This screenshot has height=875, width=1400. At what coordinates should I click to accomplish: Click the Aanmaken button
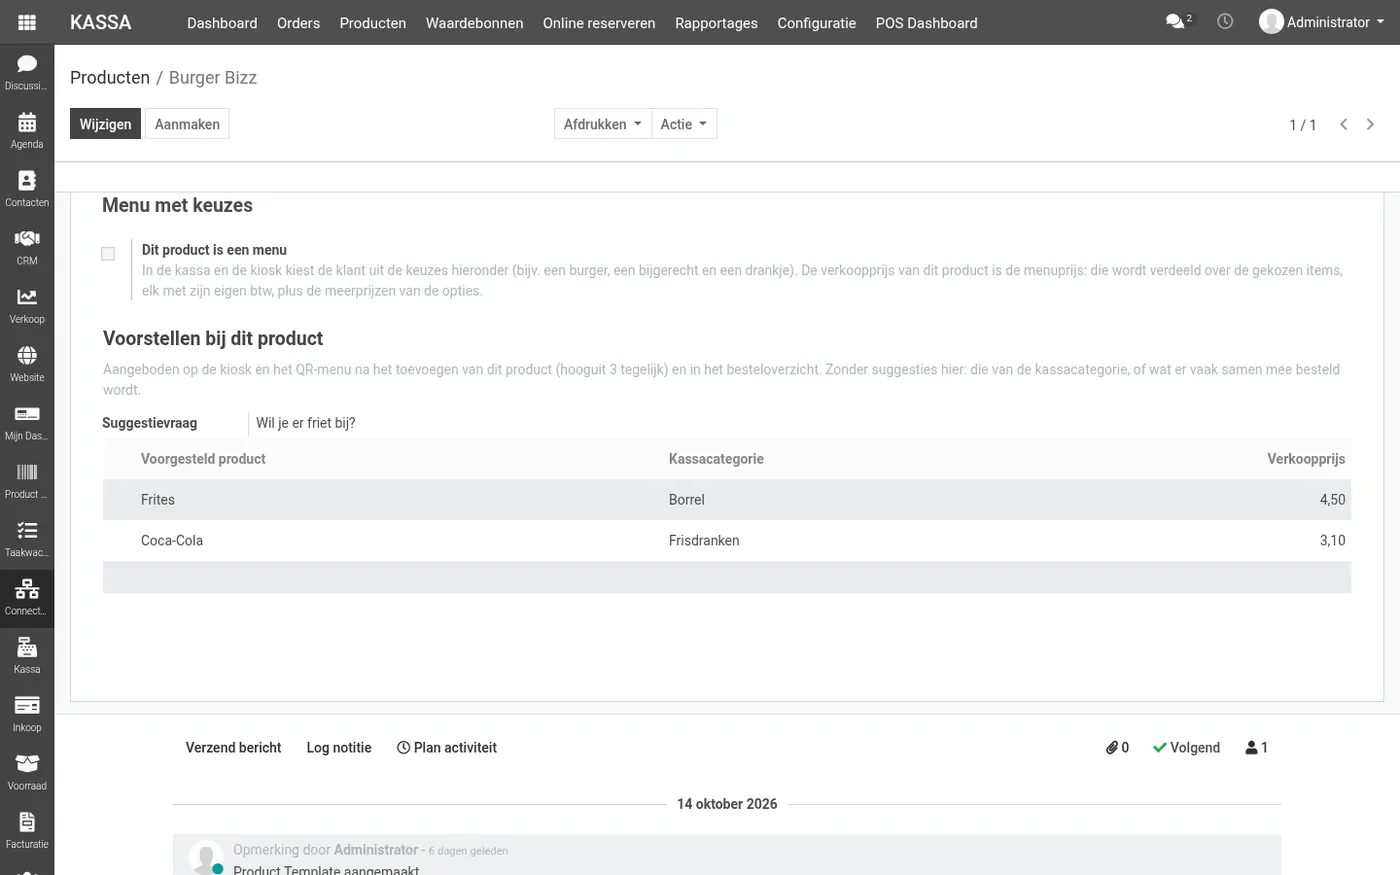pos(187,124)
